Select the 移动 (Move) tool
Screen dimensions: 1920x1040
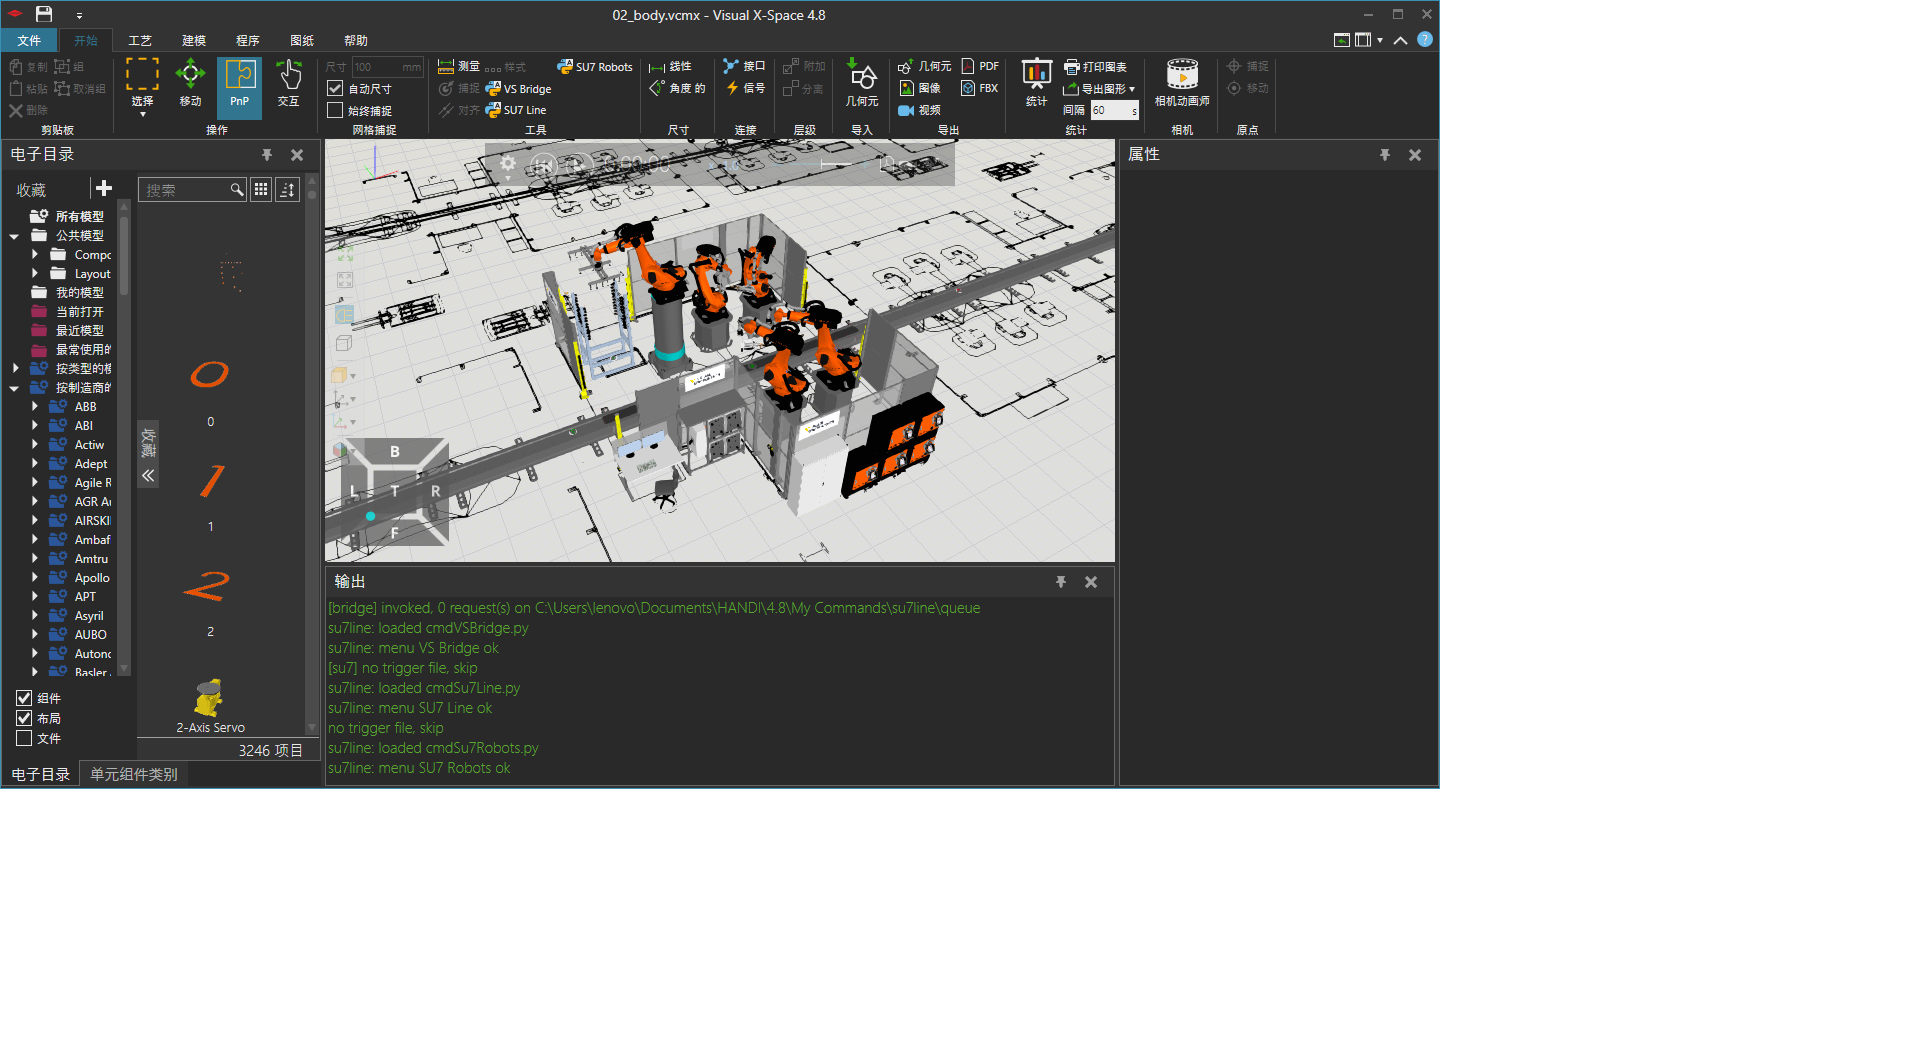tap(190, 83)
